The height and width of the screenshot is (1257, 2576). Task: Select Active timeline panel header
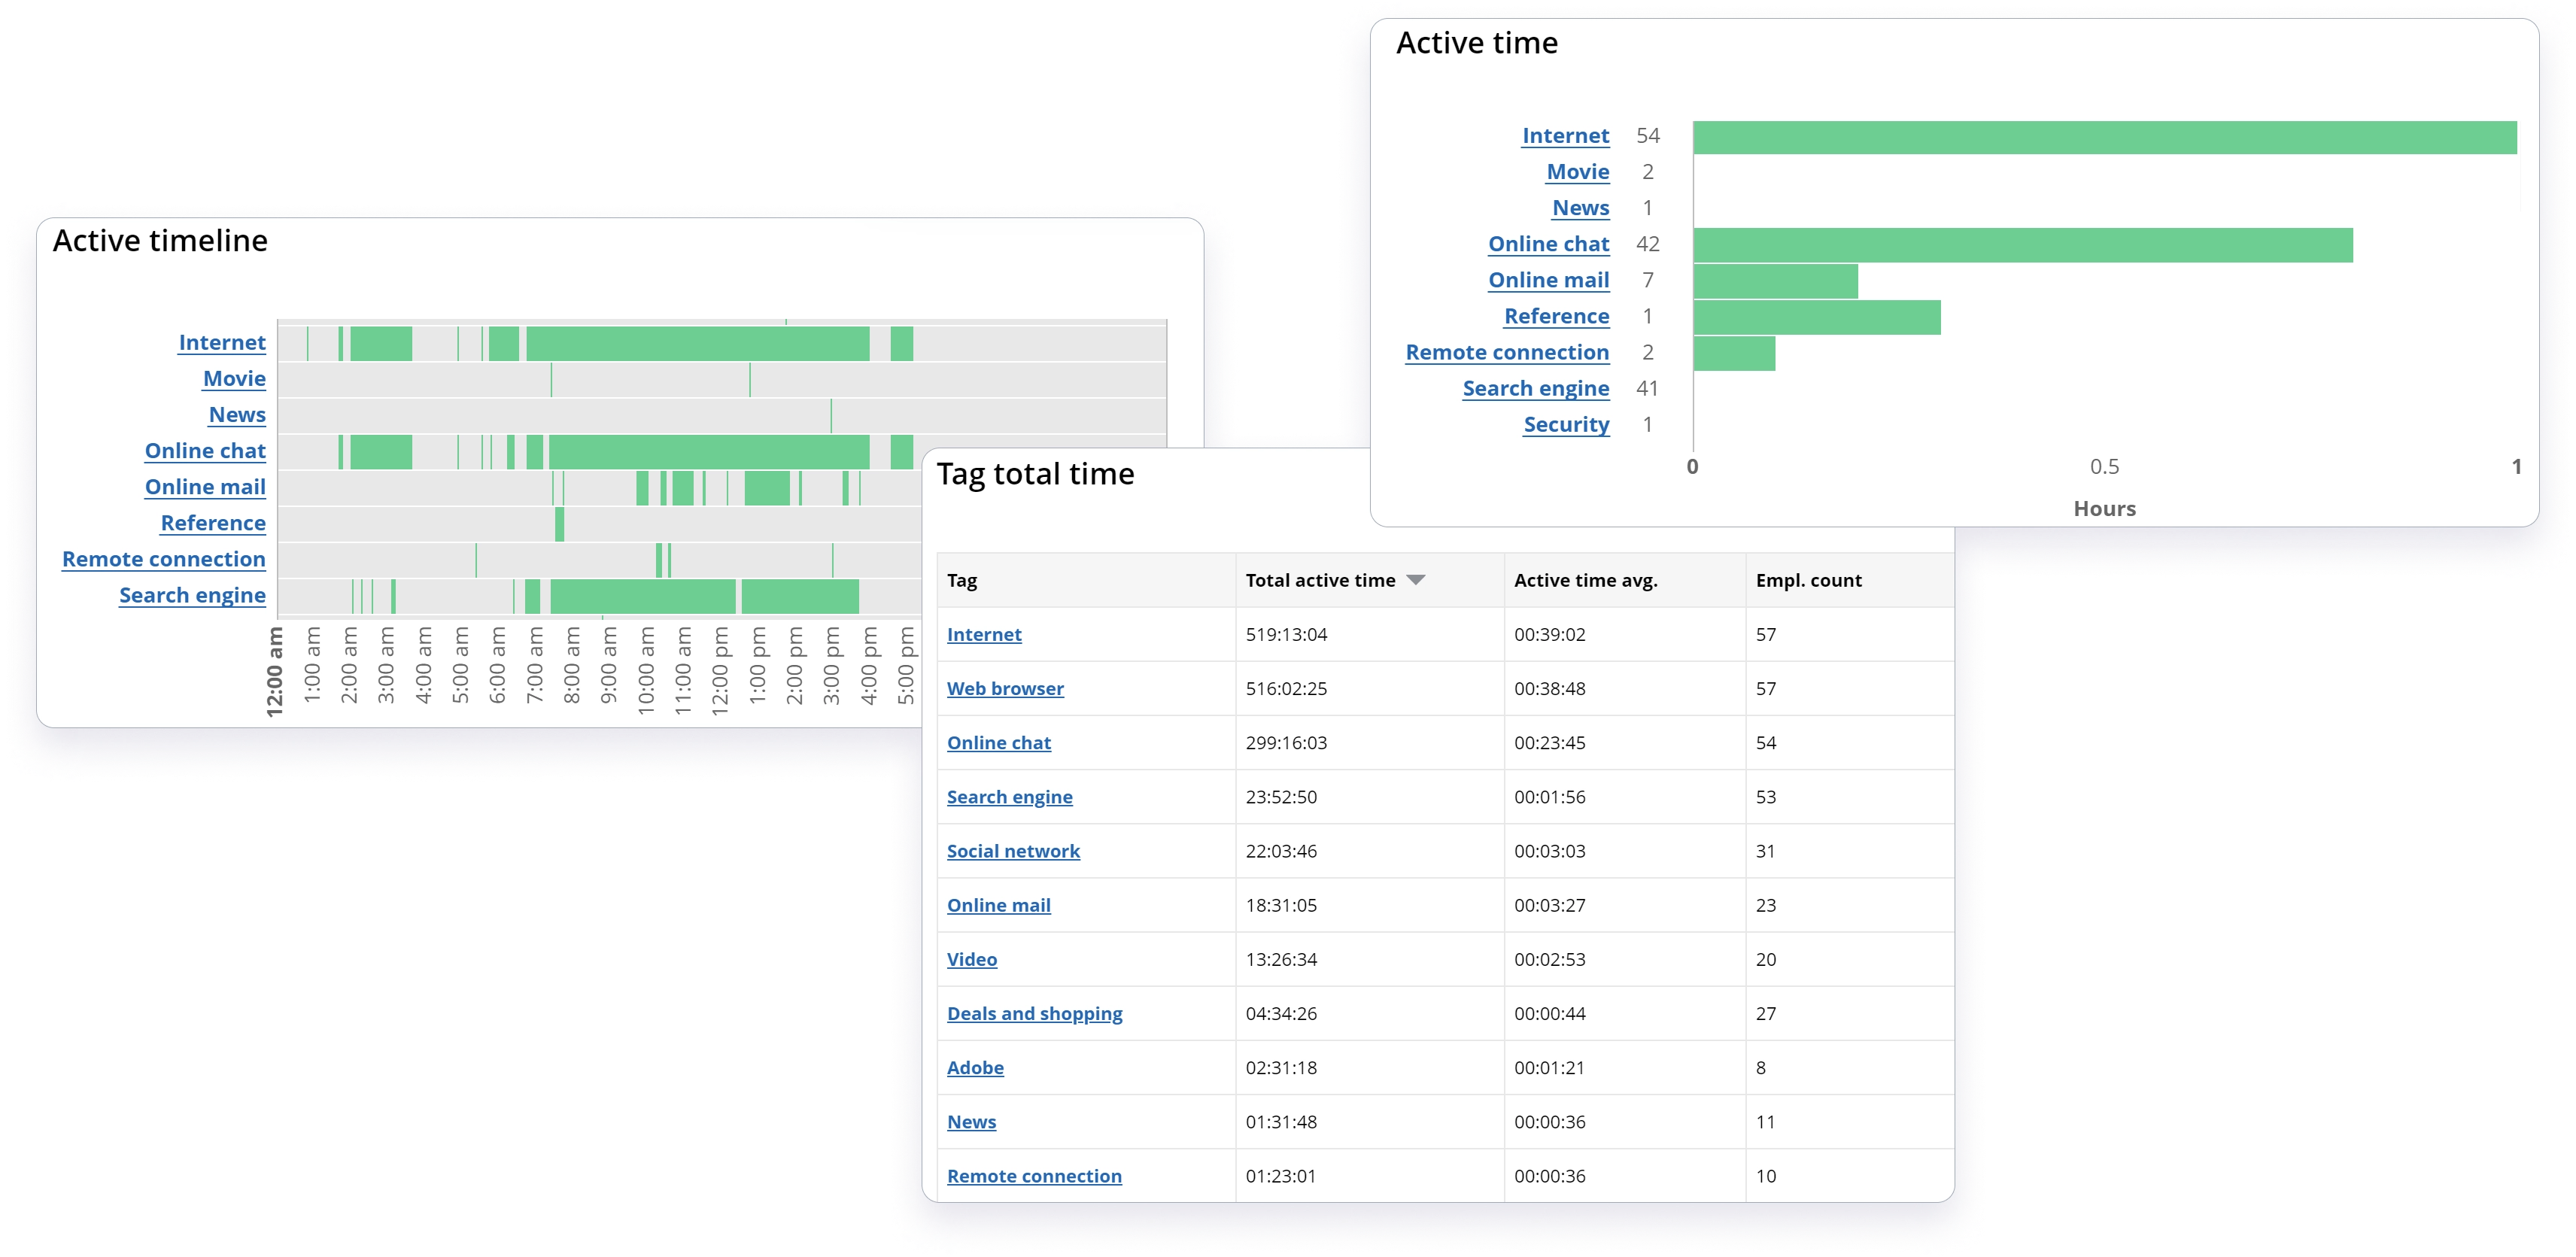[164, 243]
